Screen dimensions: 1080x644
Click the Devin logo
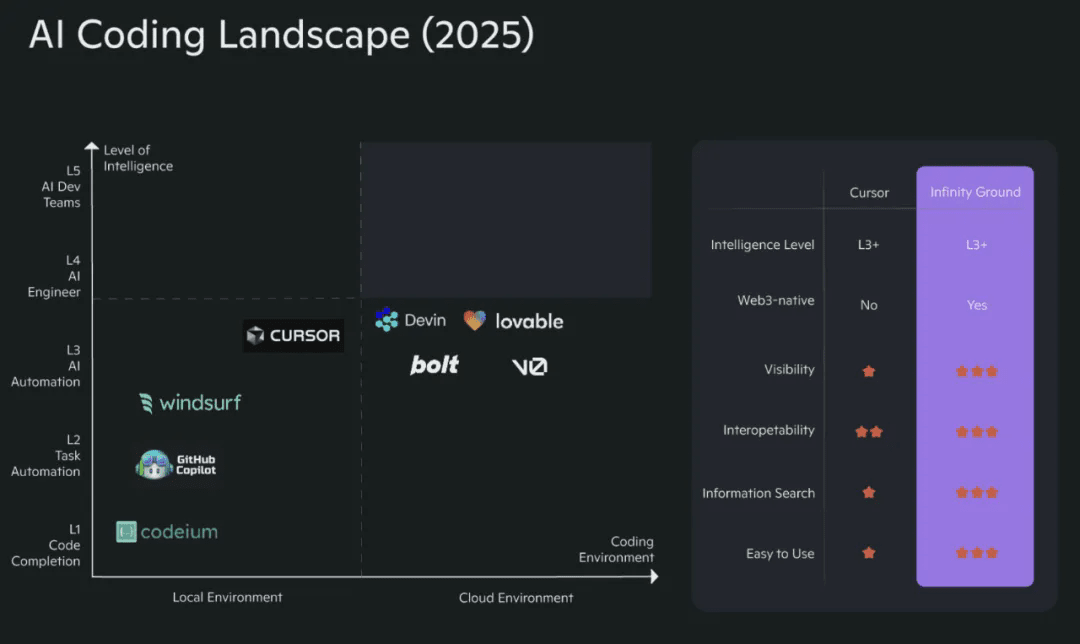click(x=411, y=320)
